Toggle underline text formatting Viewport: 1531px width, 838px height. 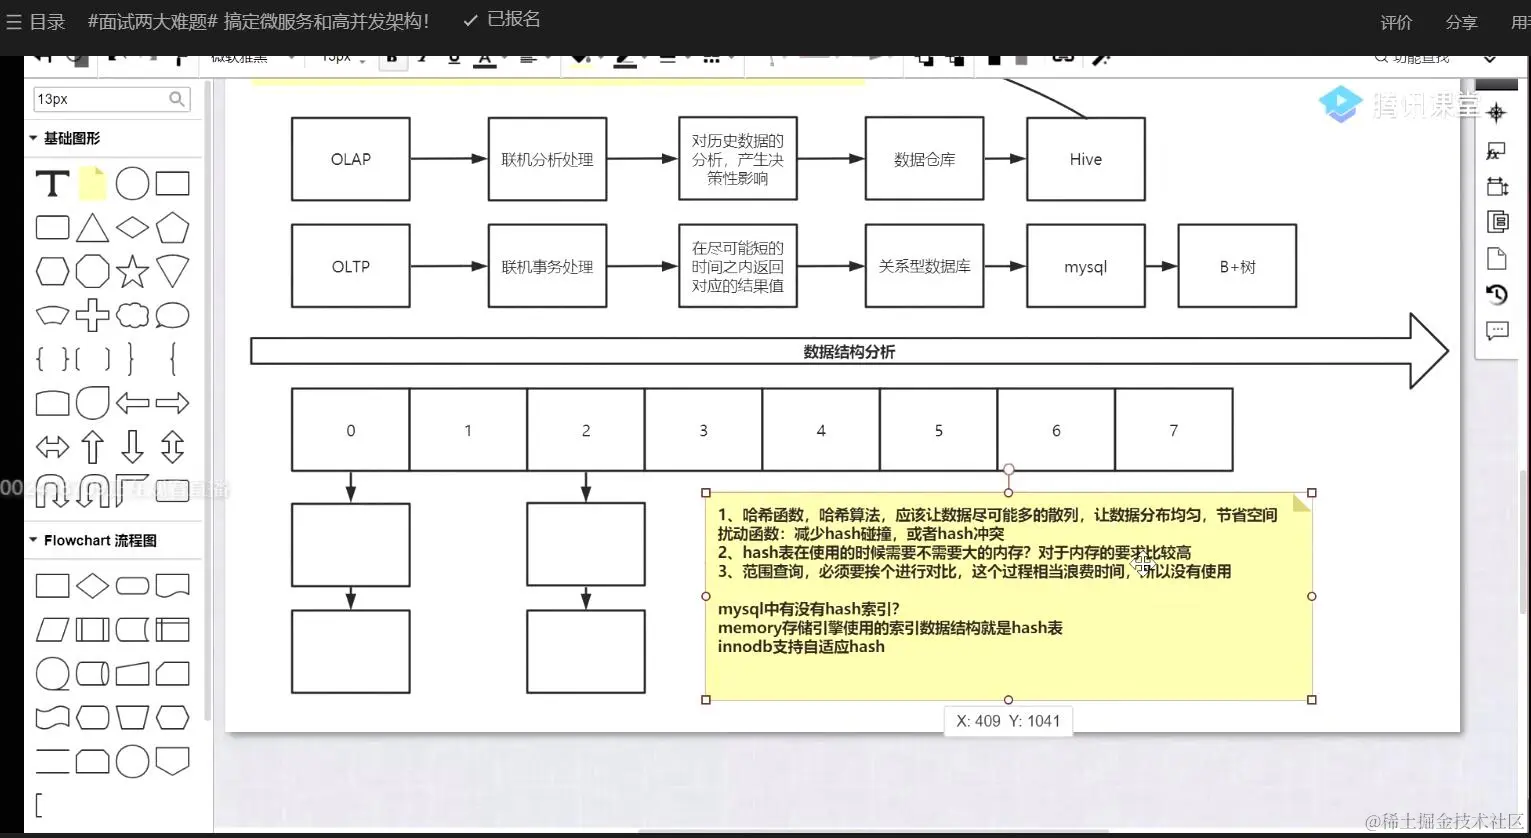pos(454,59)
